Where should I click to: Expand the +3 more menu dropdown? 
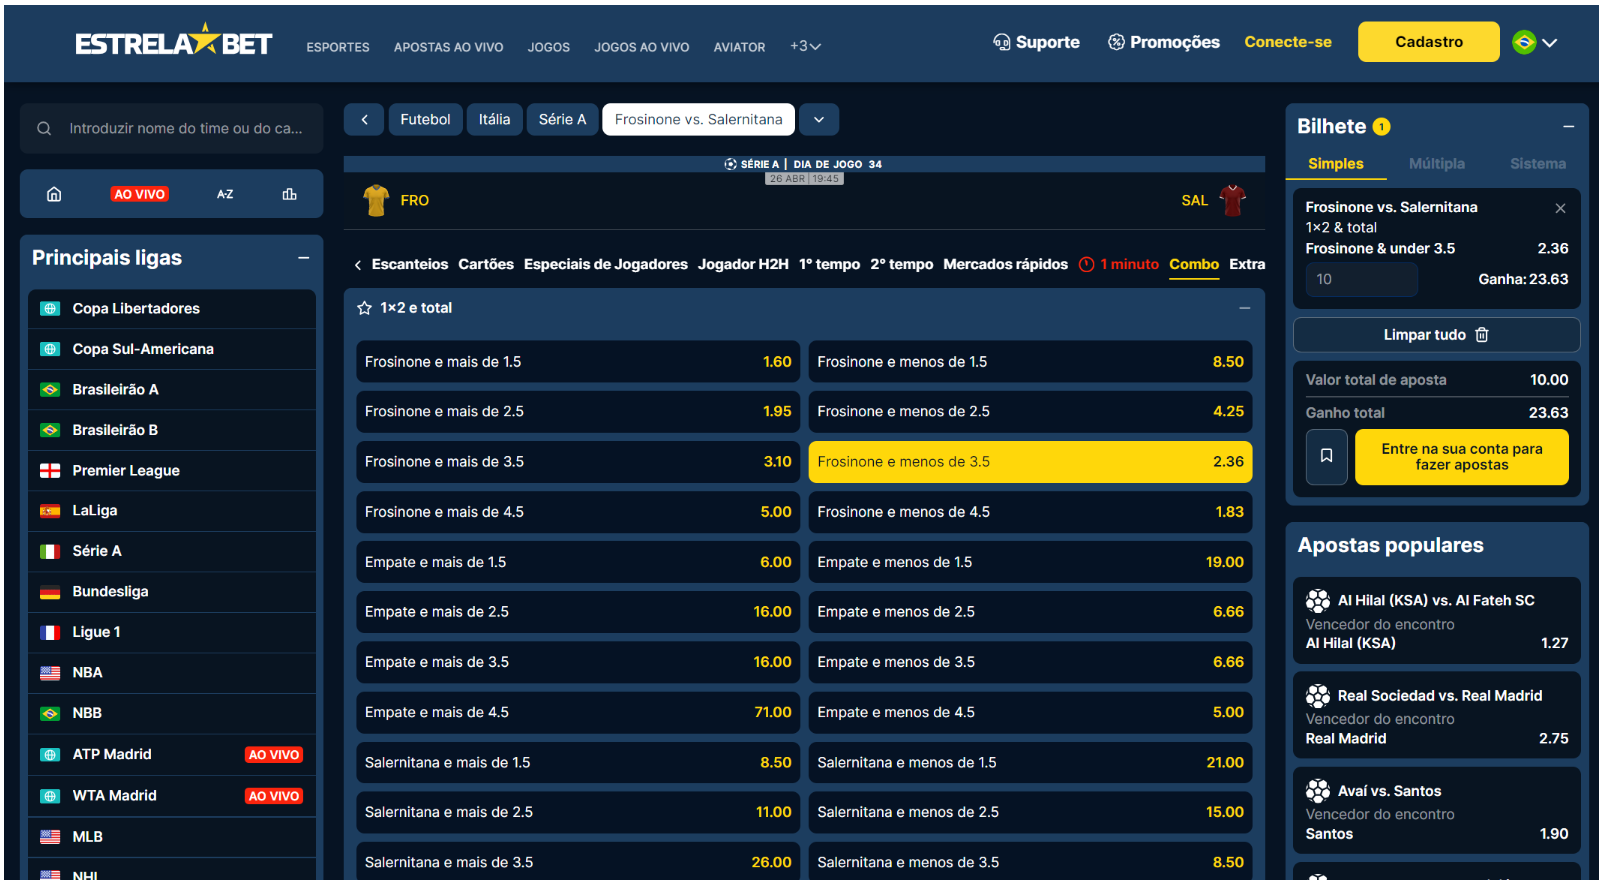pyautogui.click(x=805, y=46)
